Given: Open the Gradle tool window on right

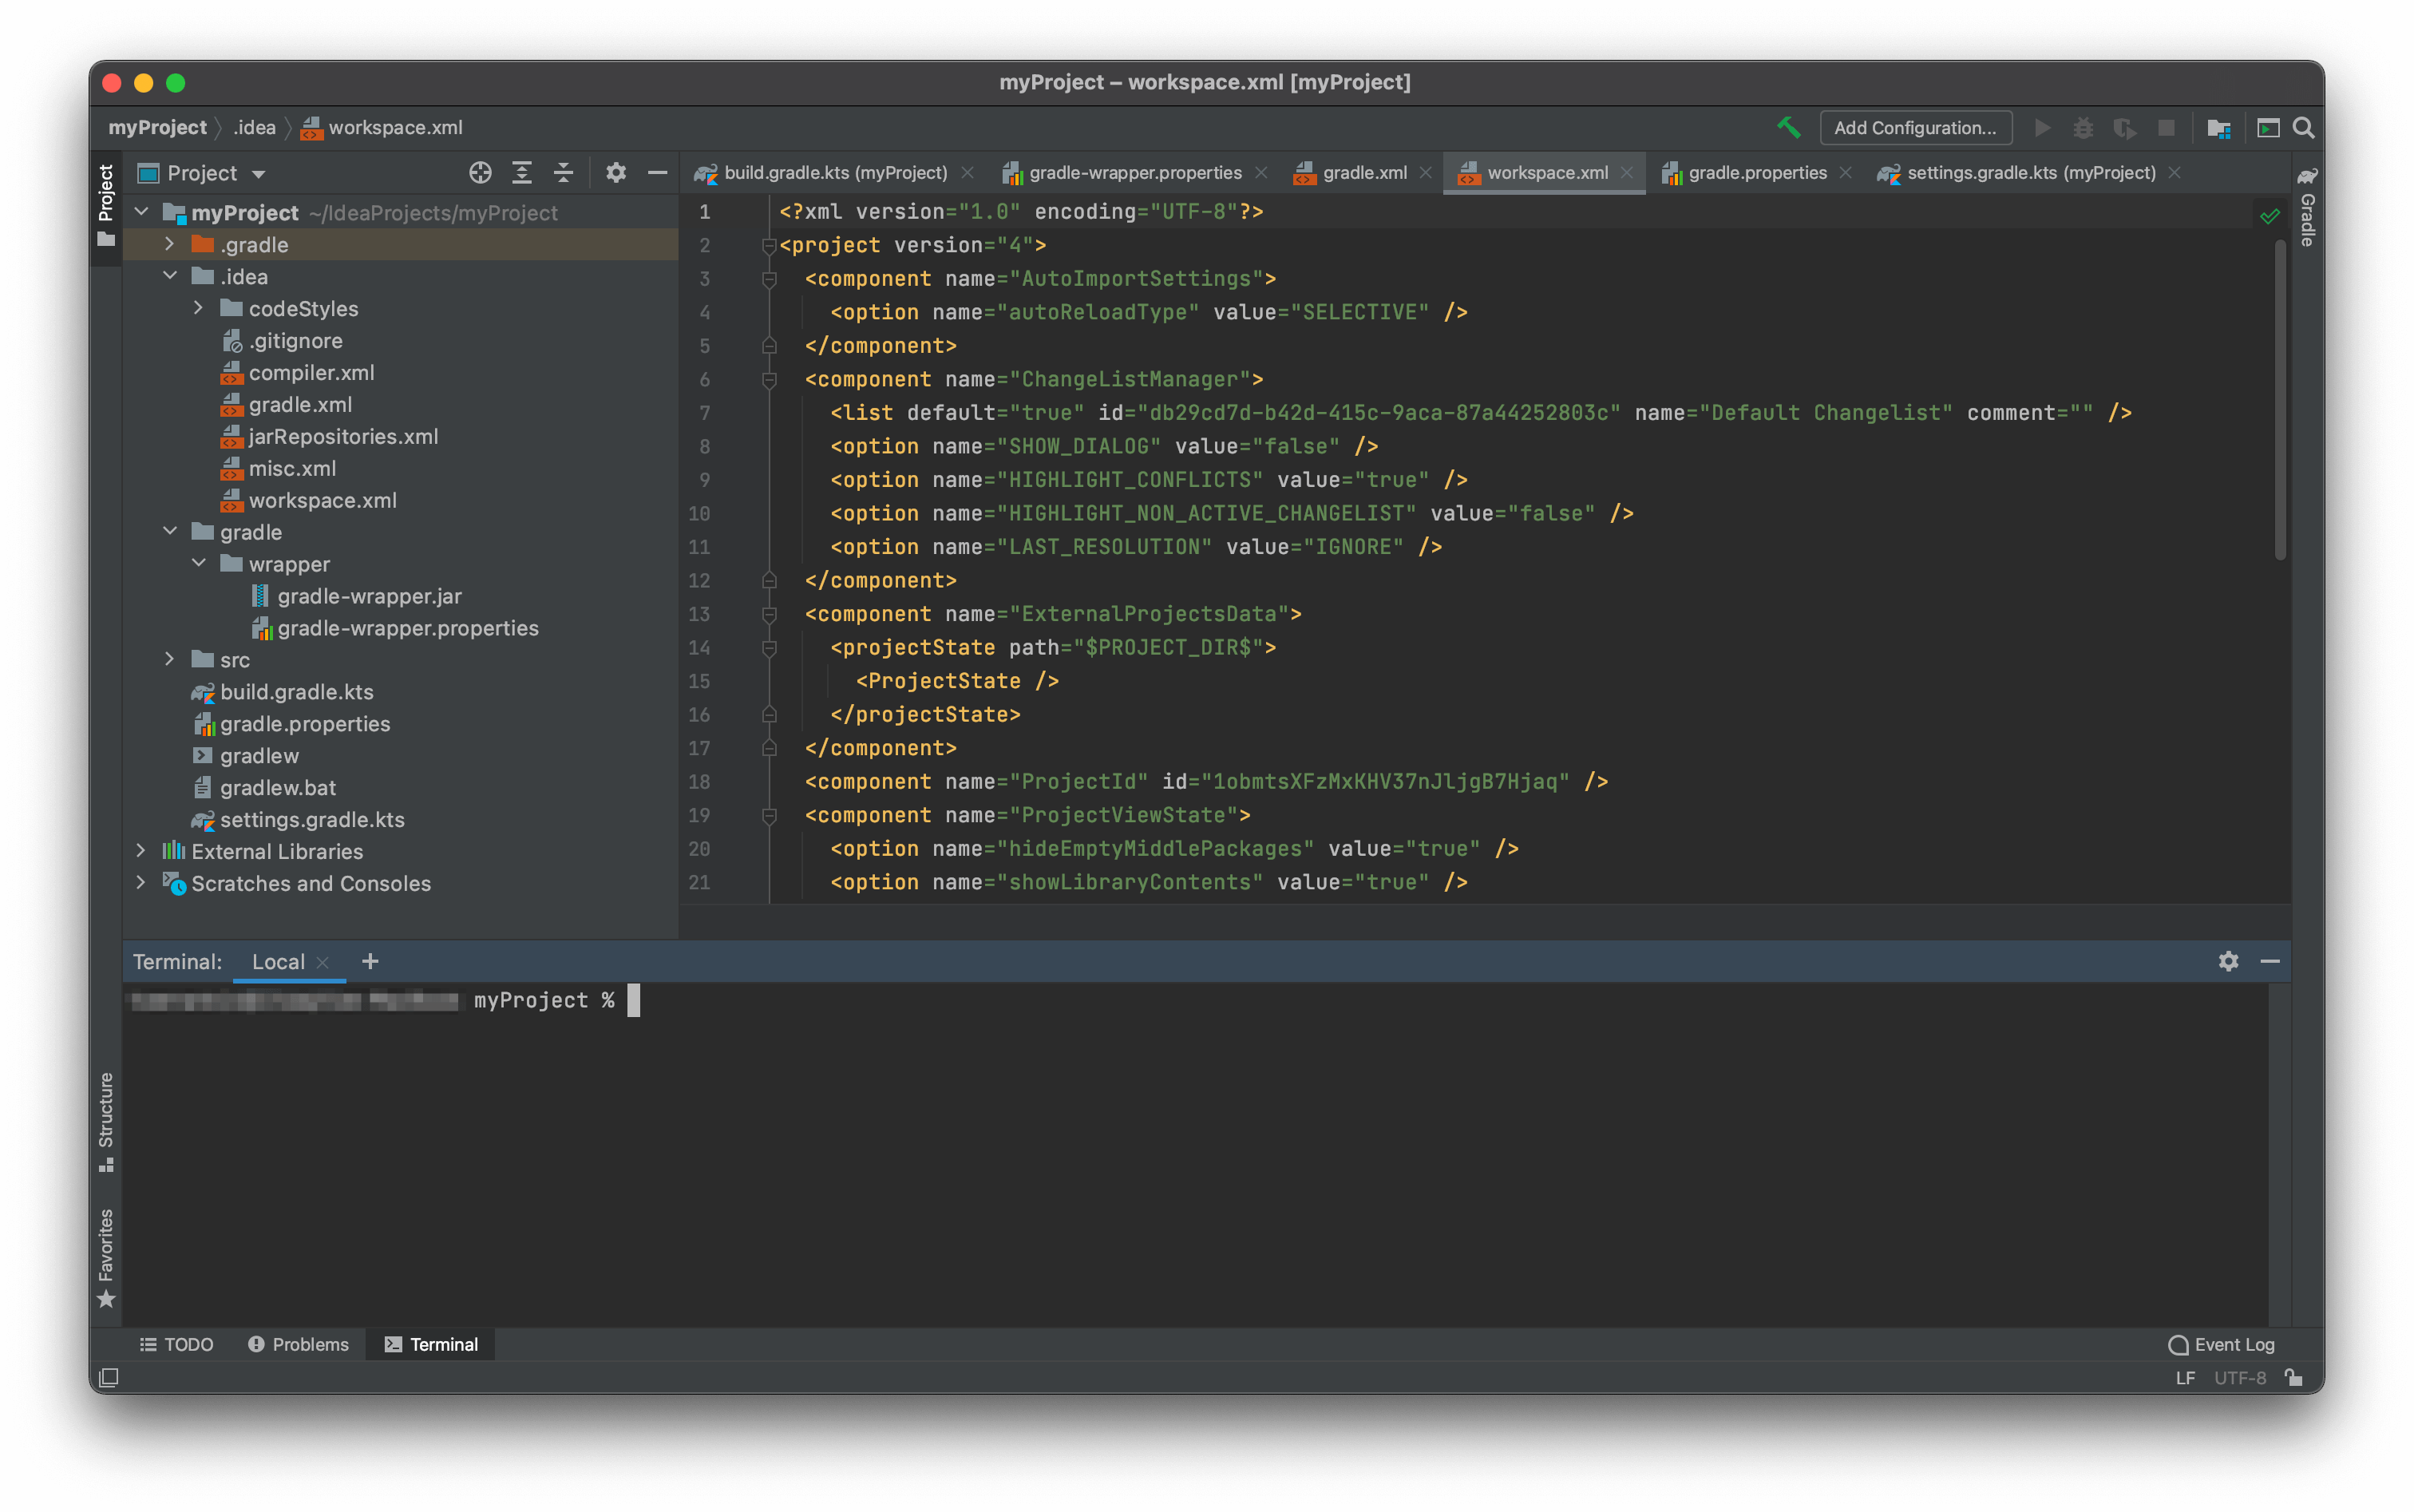Looking at the screenshot, I should (2306, 207).
